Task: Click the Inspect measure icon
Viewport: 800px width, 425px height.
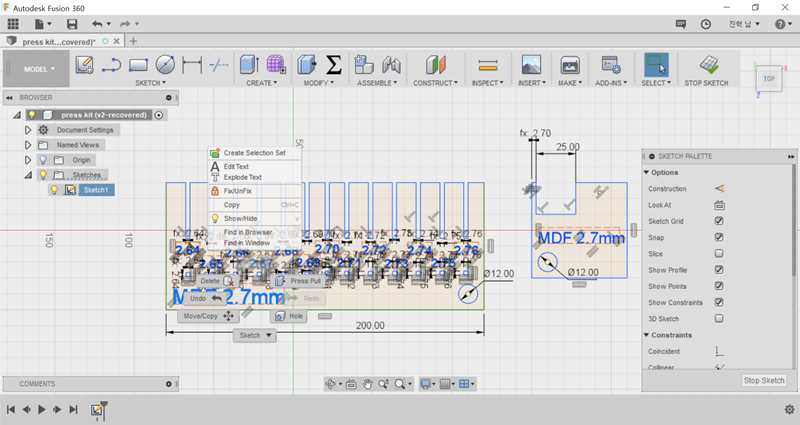Action: point(486,65)
